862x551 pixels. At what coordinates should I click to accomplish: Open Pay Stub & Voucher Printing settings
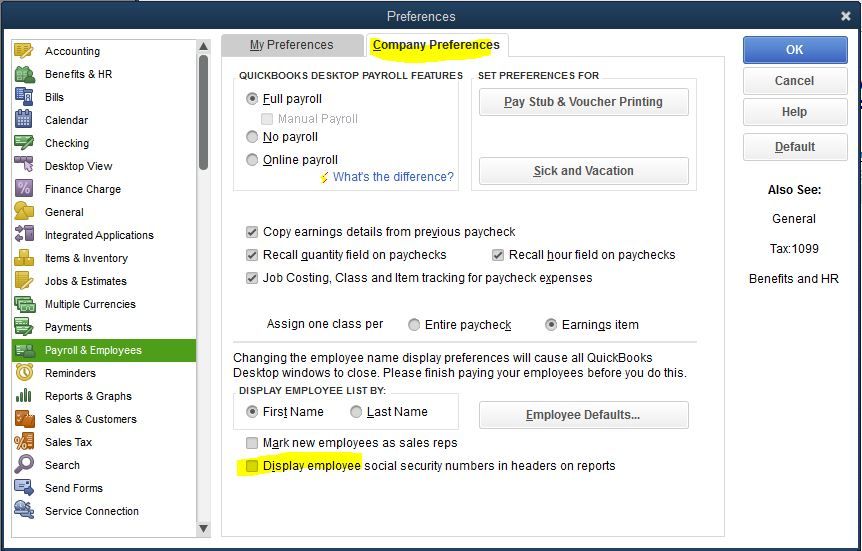point(583,102)
